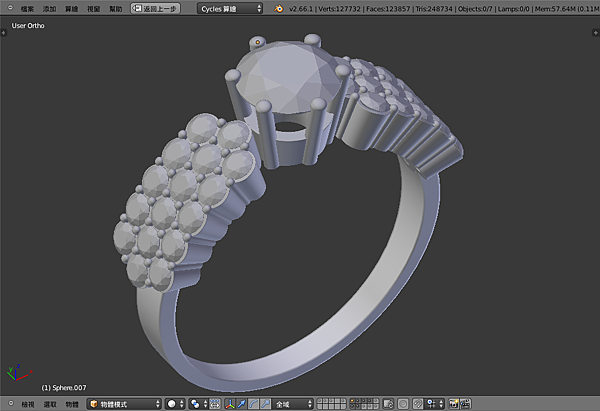Select the translate manipulator arrow icon

pyautogui.click(x=241, y=404)
